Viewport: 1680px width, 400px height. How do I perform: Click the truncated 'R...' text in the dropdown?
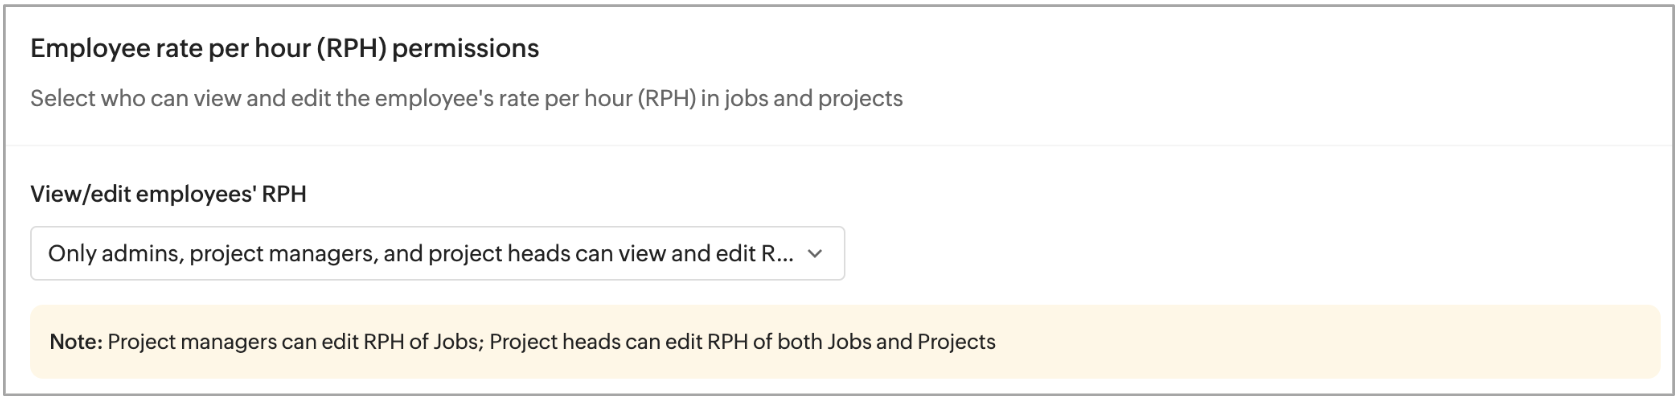778,254
